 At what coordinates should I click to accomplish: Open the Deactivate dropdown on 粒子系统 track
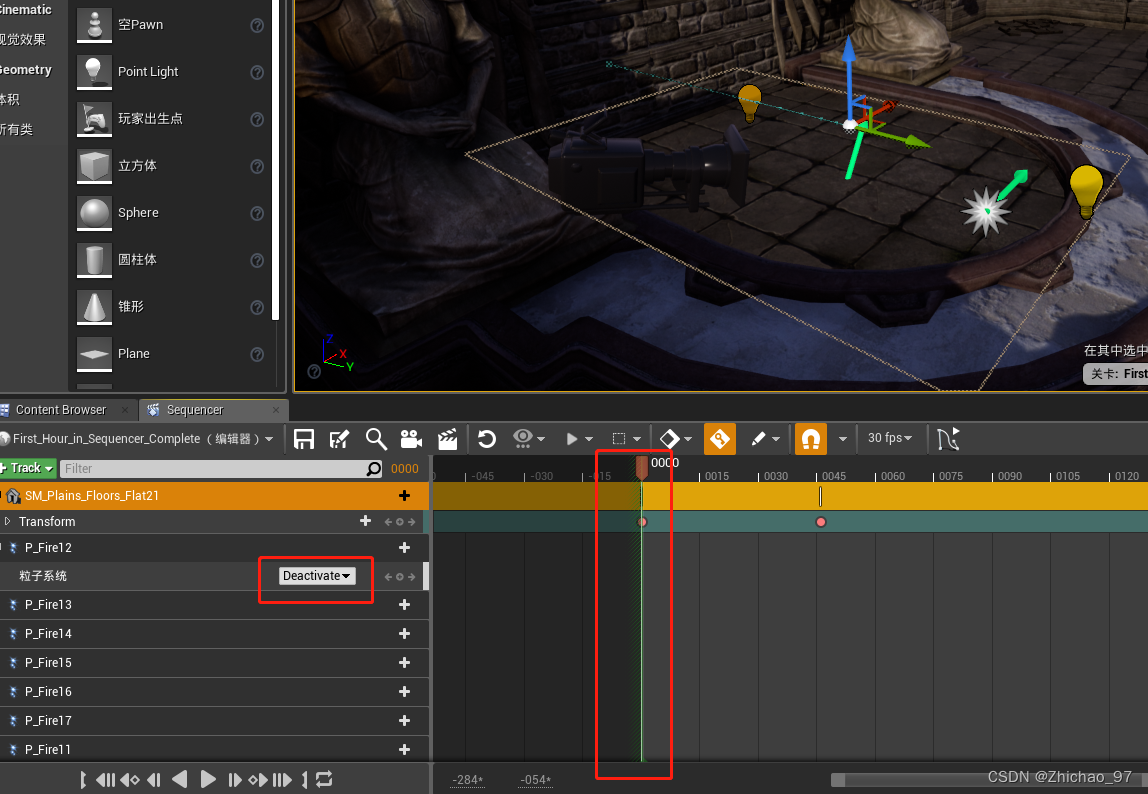pos(315,575)
